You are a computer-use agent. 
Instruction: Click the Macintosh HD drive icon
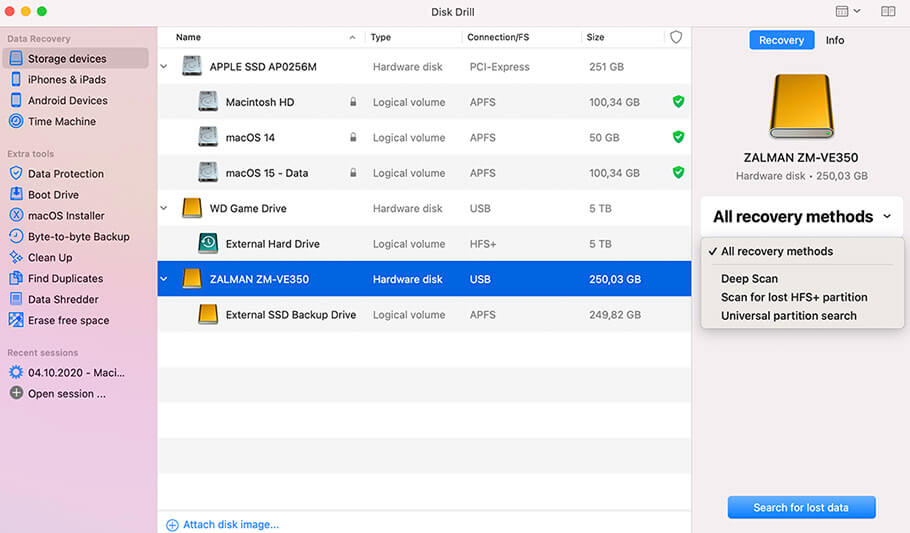click(x=208, y=102)
